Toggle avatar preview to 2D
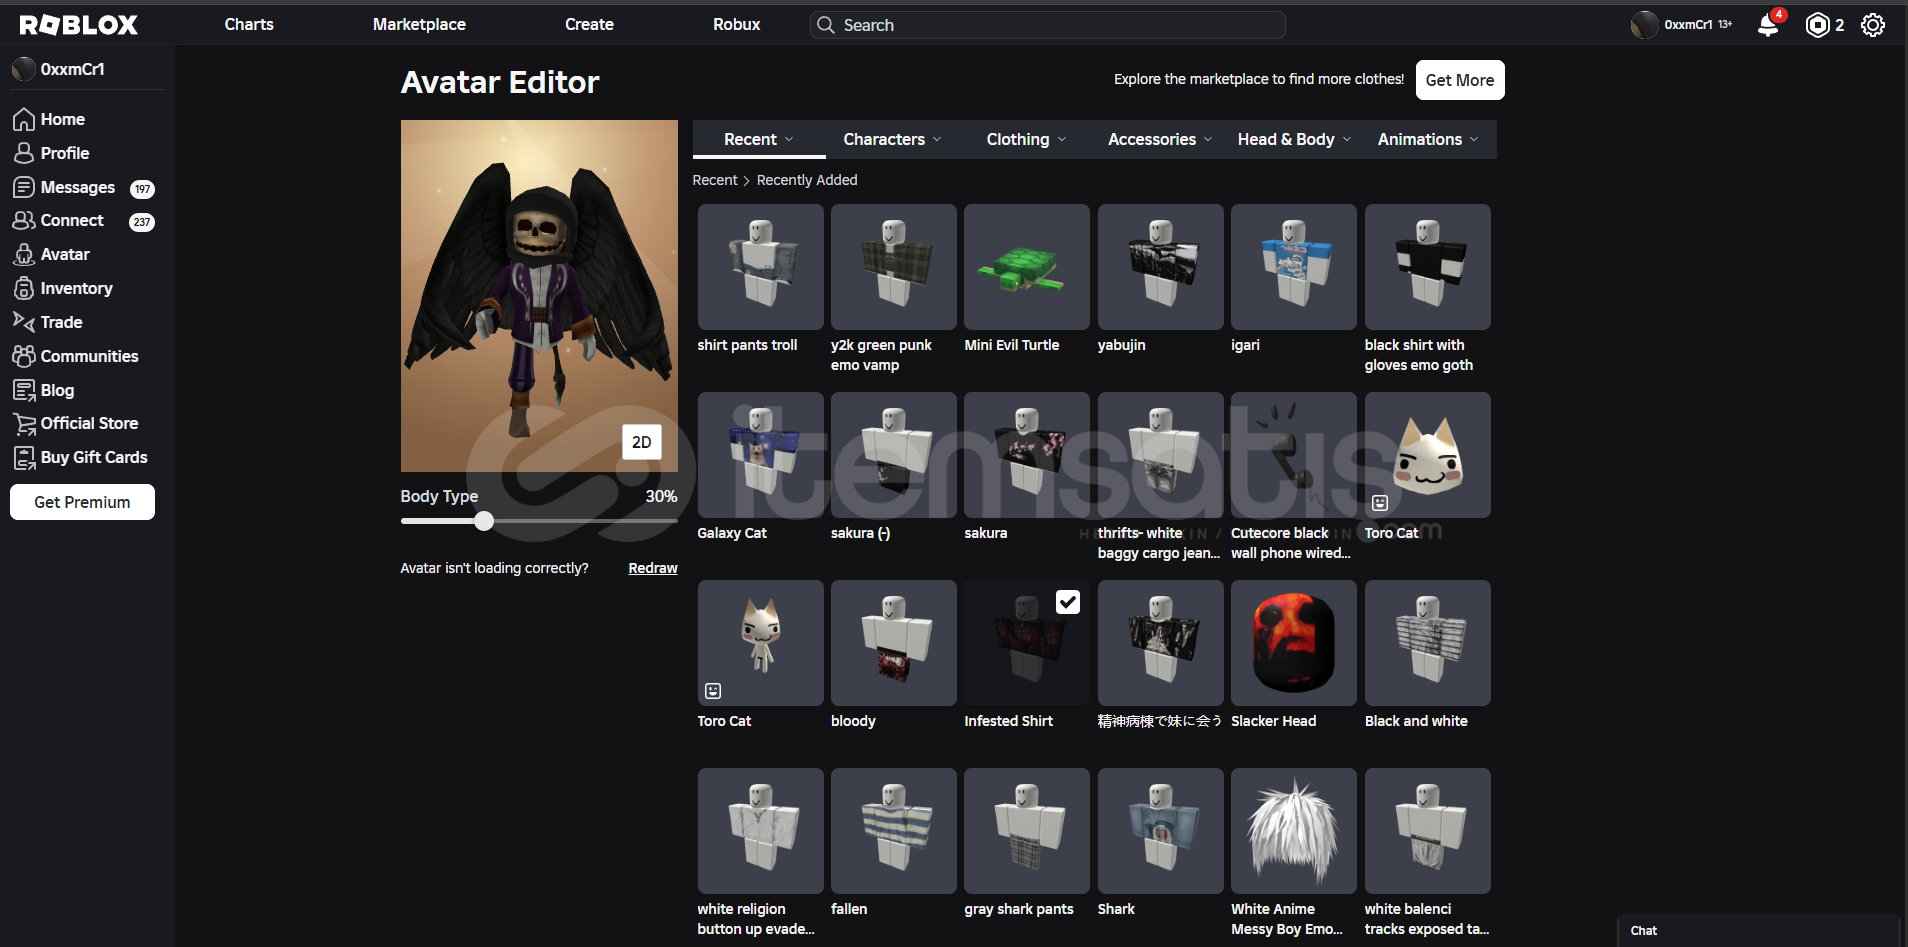 click(x=641, y=442)
